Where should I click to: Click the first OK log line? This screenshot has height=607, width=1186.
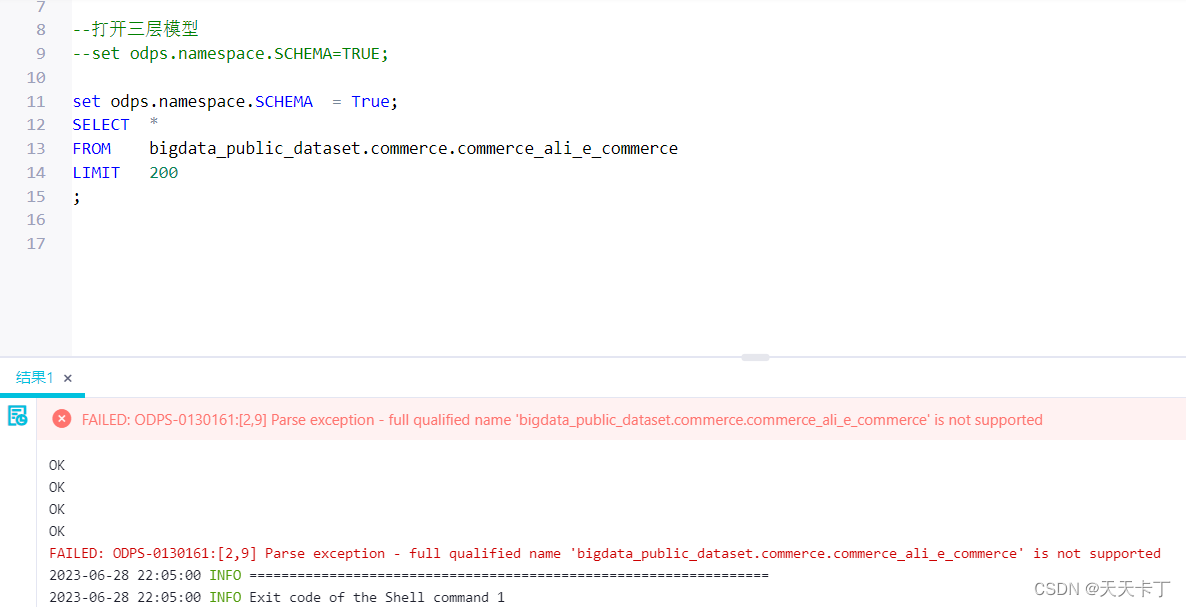[57, 466]
